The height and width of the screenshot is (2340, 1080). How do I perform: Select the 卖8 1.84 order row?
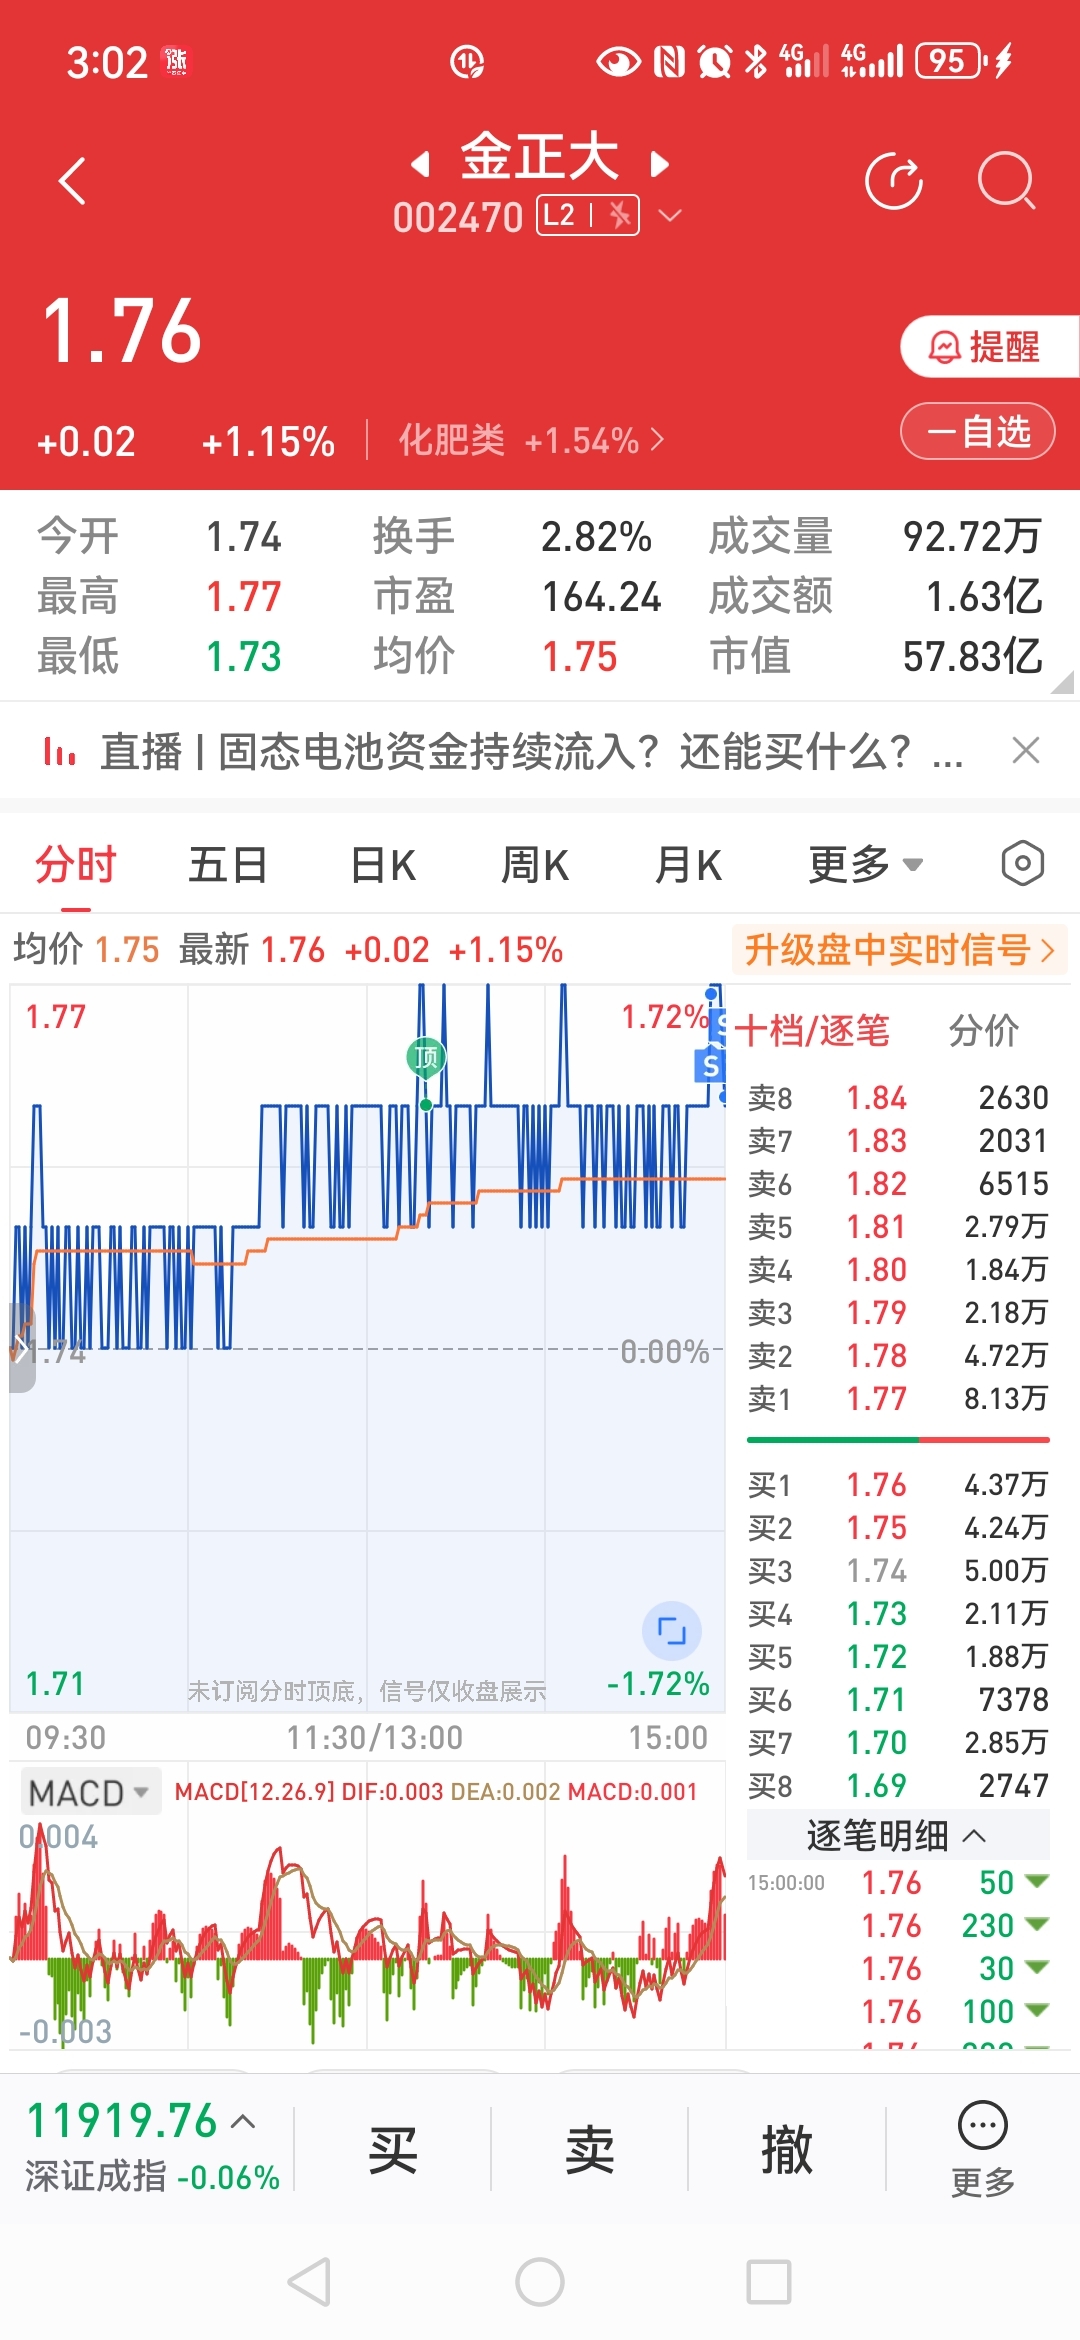(897, 1097)
